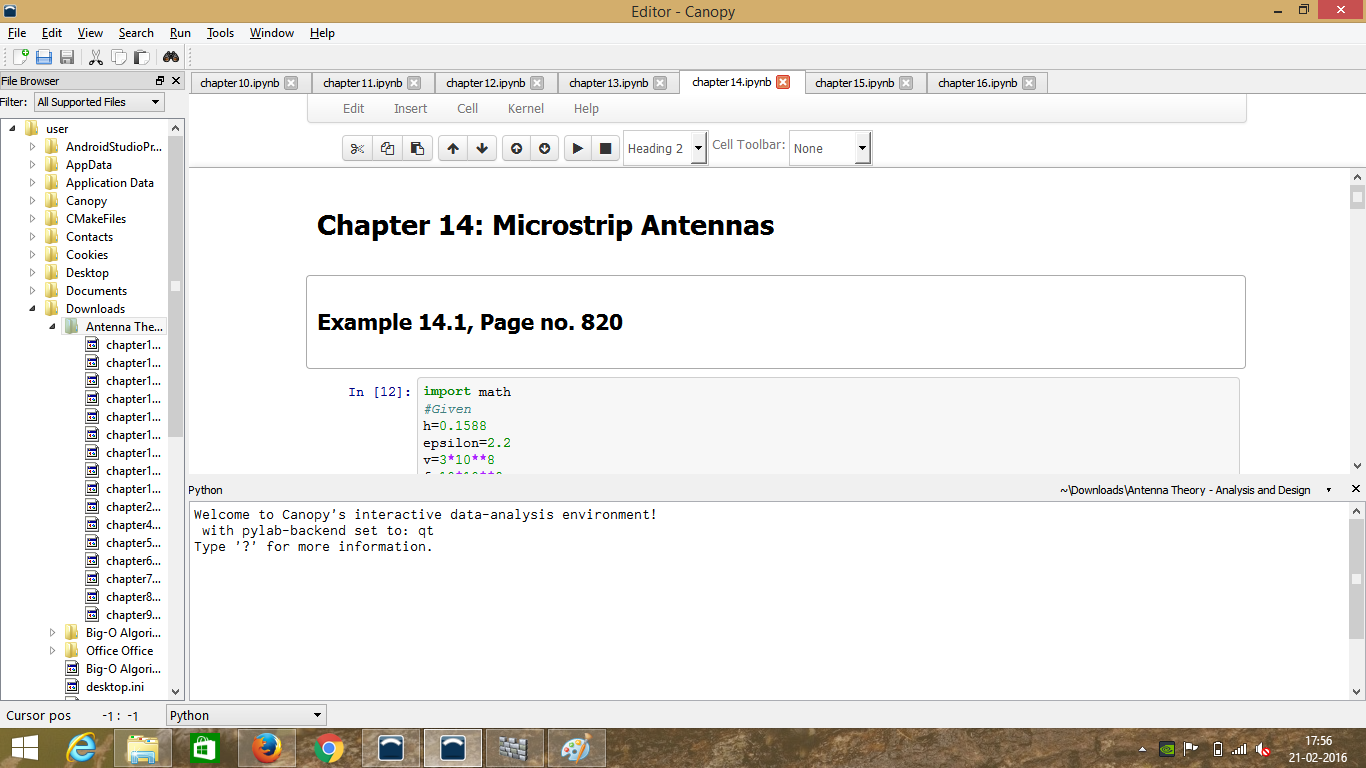Move the selected cell down
Viewport: 1366px width, 768px height.
482,148
